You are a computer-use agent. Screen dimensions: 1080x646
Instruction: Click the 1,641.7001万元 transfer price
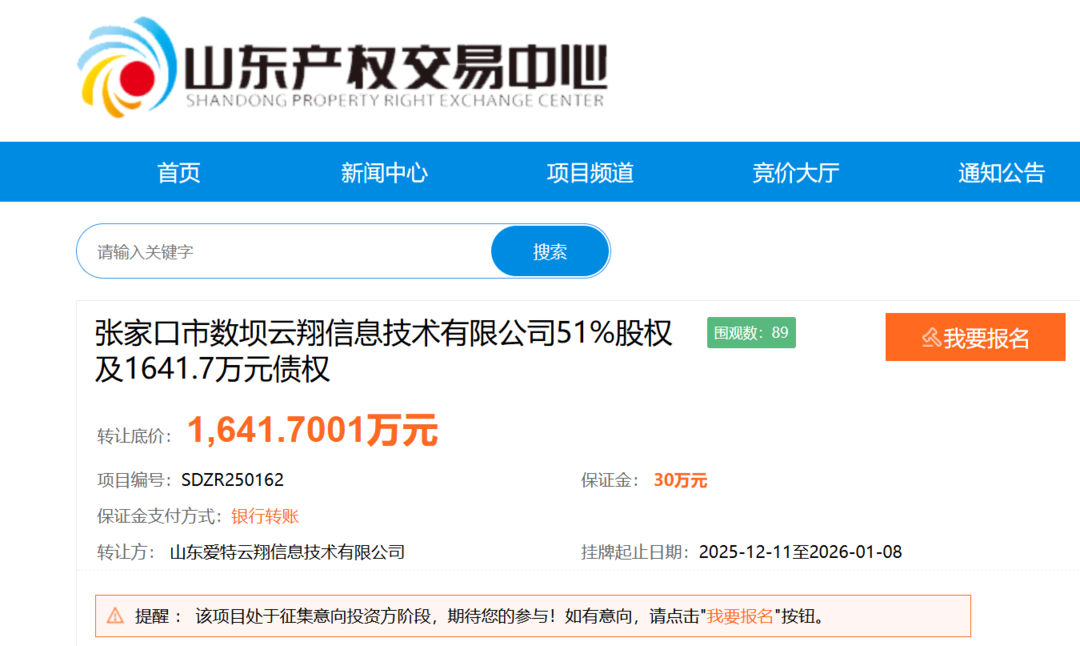click(x=312, y=430)
